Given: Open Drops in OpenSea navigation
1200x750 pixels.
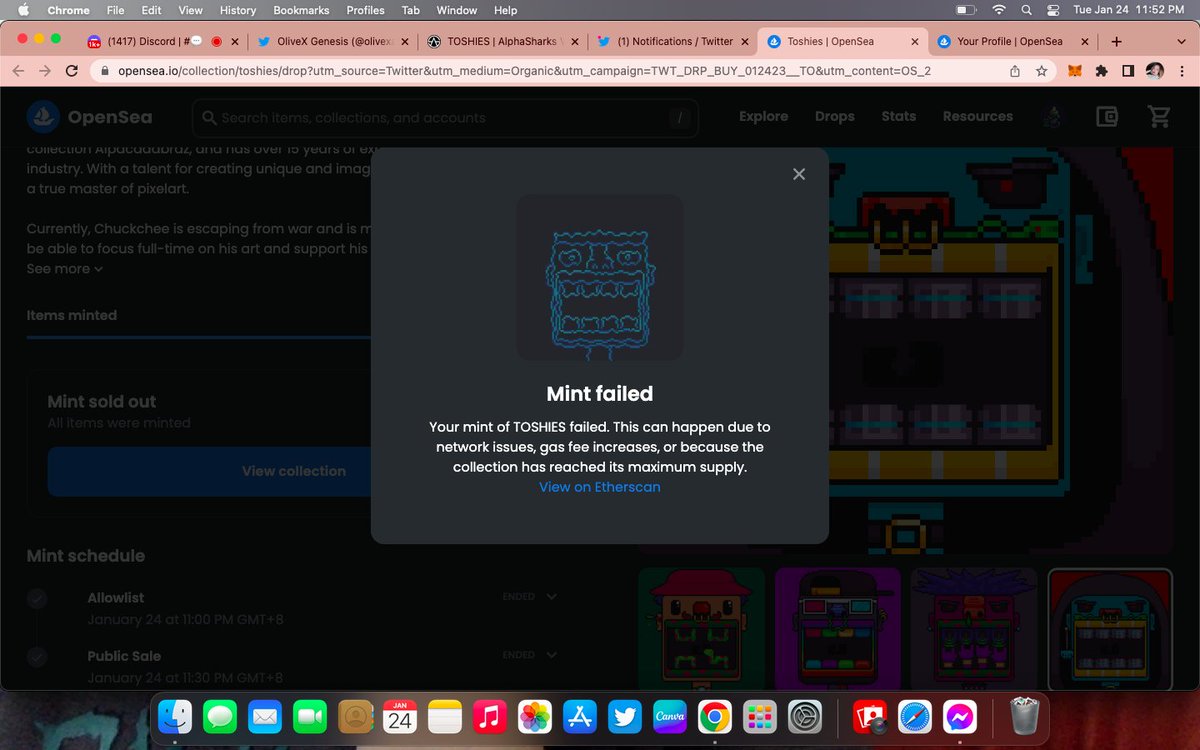Looking at the screenshot, I should coord(835,116).
